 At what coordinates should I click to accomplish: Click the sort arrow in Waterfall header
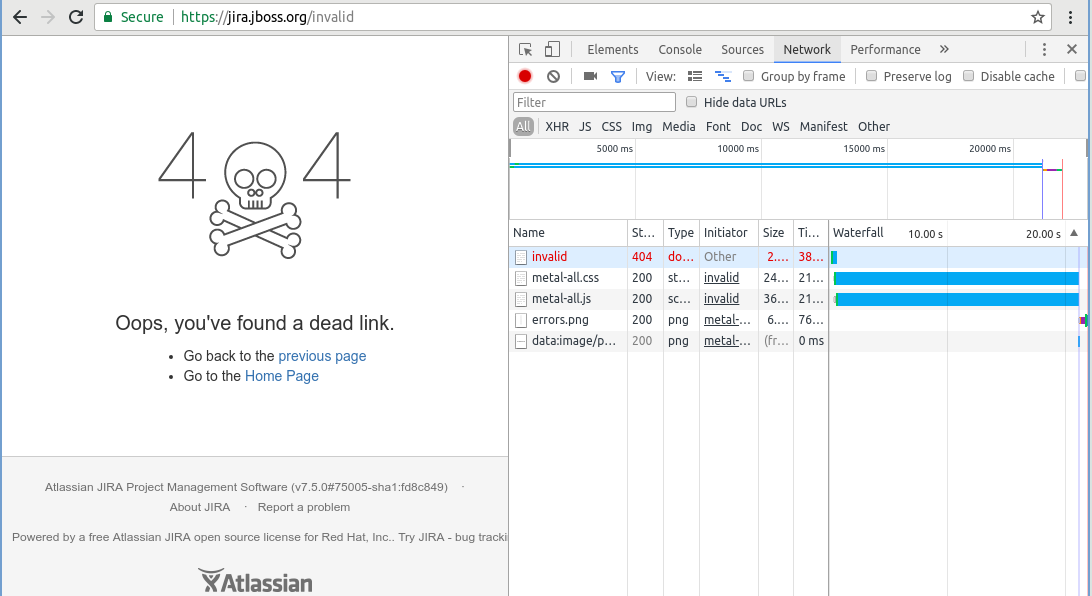click(1074, 233)
